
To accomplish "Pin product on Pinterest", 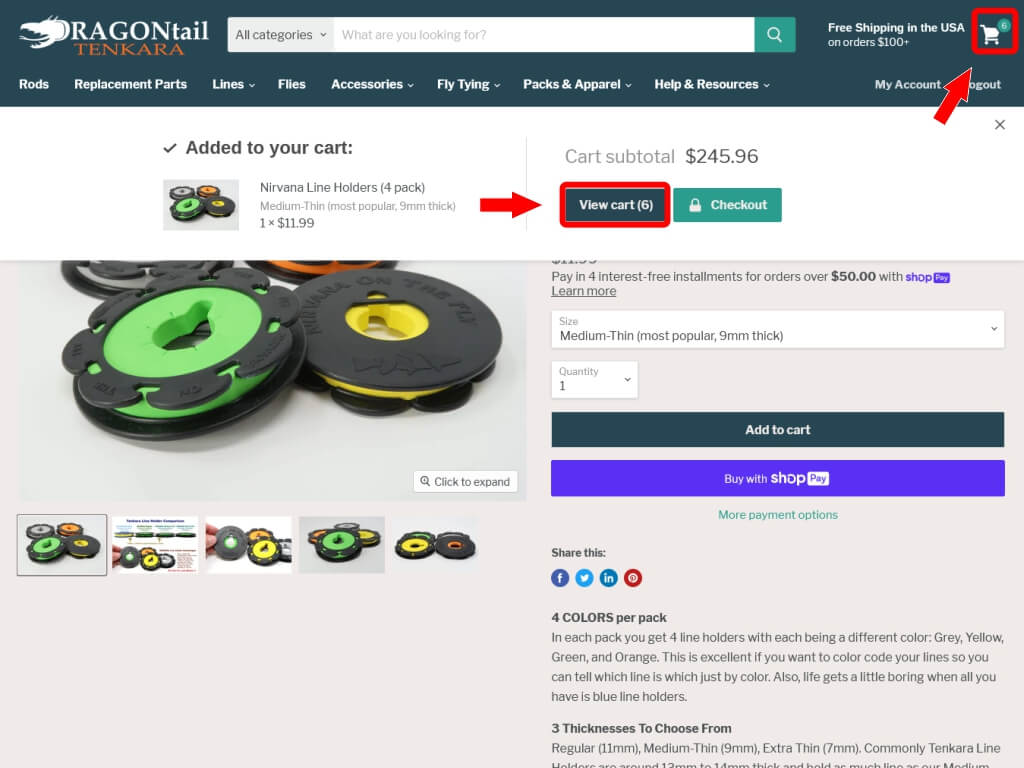I will pyautogui.click(x=632, y=578).
